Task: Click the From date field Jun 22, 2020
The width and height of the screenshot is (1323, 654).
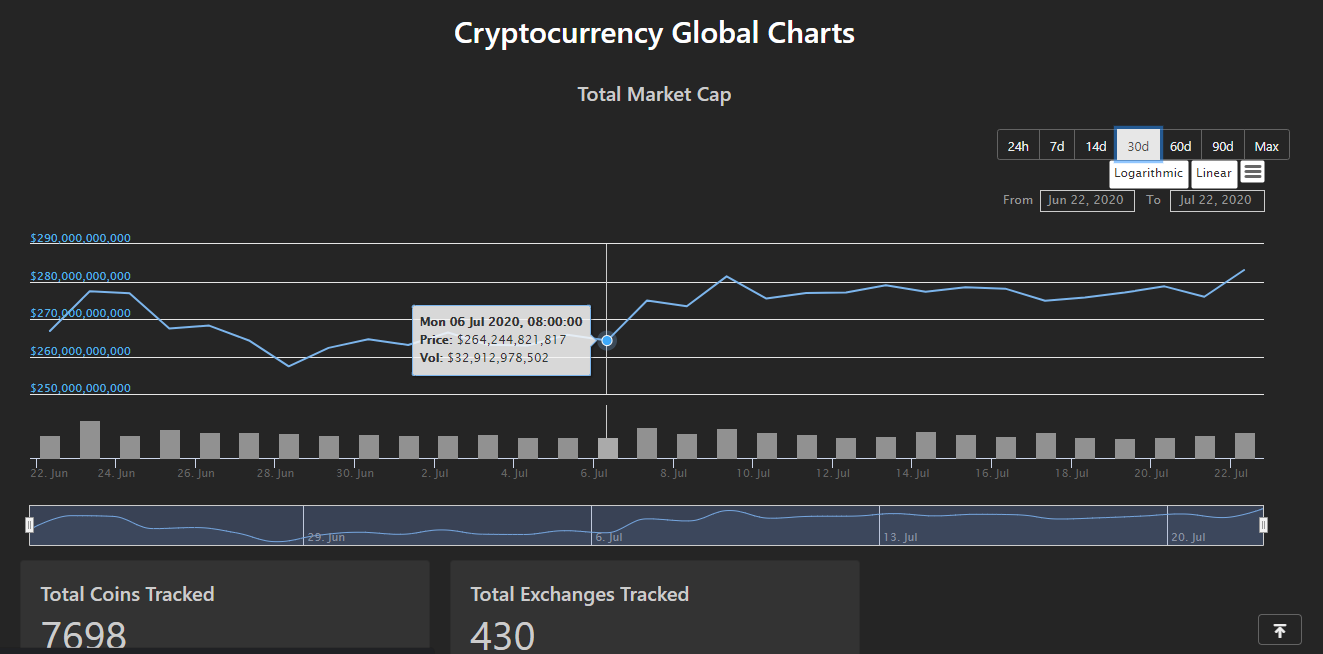Action: coord(1087,200)
